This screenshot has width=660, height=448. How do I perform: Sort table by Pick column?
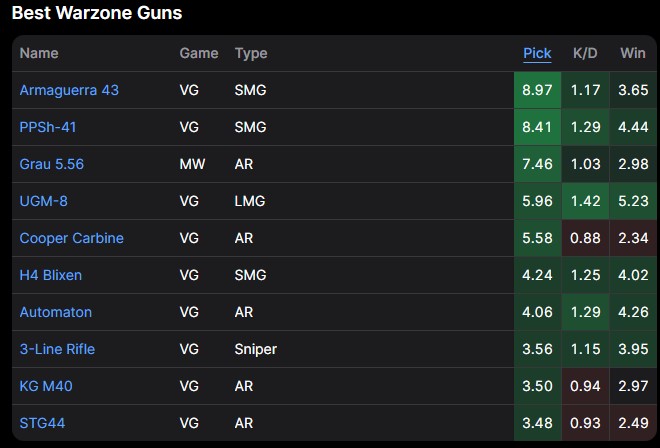537,53
